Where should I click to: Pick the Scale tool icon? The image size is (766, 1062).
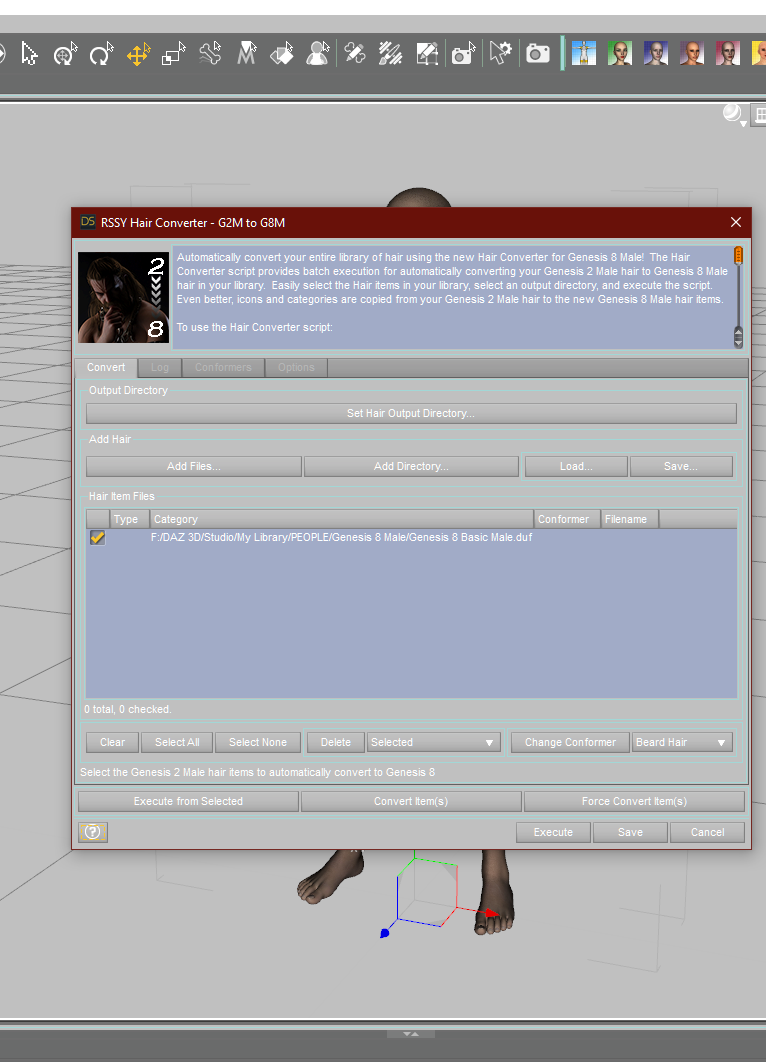click(174, 54)
